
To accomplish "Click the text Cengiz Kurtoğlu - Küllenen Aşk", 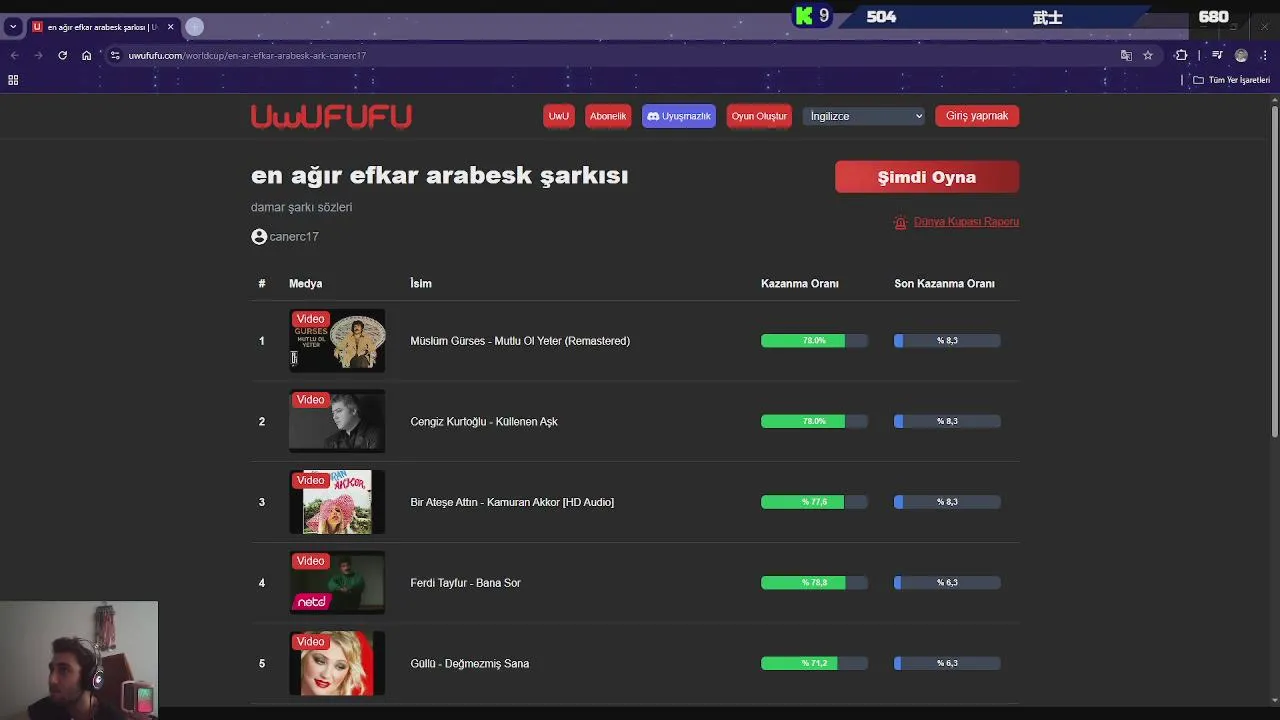I will [x=484, y=422].
